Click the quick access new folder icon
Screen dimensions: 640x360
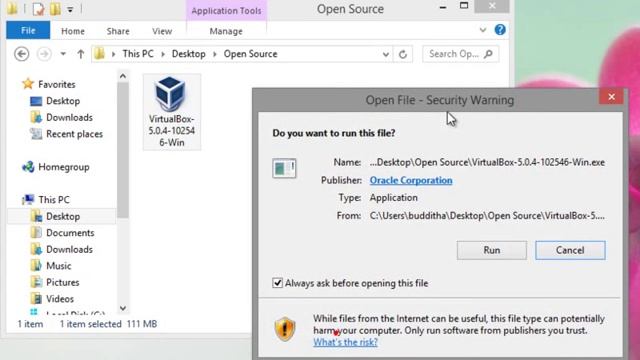pos(55,9)
